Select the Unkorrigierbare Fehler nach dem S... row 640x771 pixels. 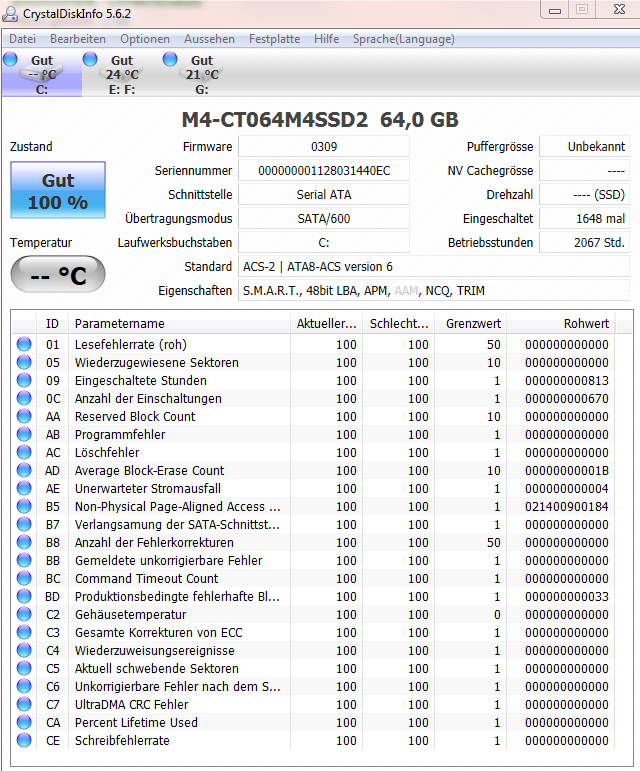(x=314, y=686)
